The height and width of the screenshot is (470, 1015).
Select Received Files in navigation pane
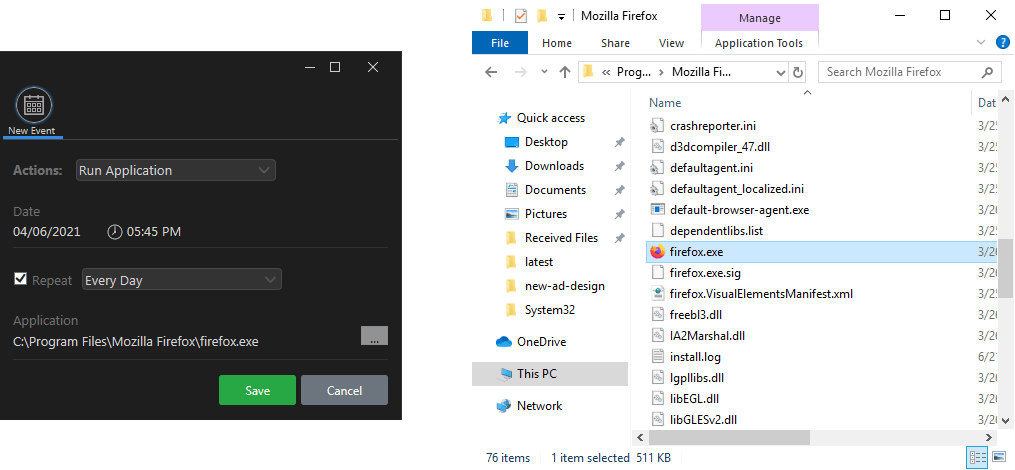point(561,238)
